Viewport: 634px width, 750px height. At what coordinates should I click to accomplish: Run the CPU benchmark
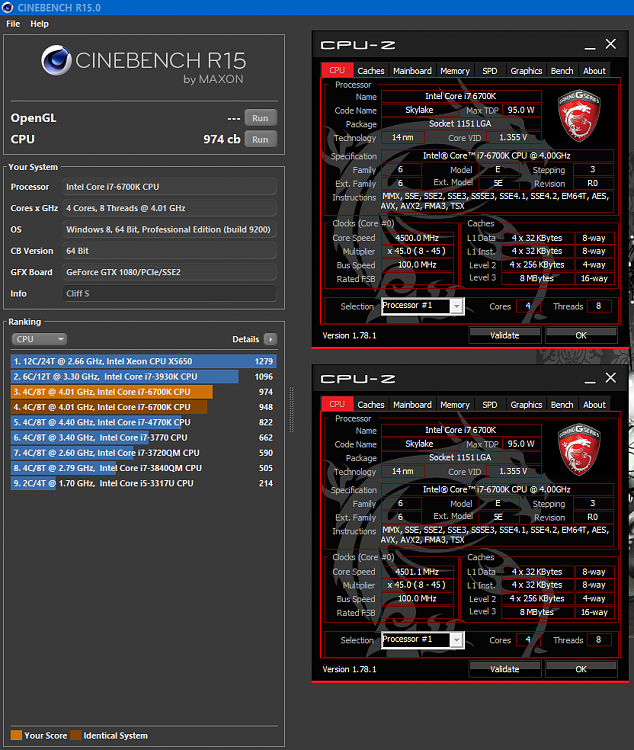(260, 139)
